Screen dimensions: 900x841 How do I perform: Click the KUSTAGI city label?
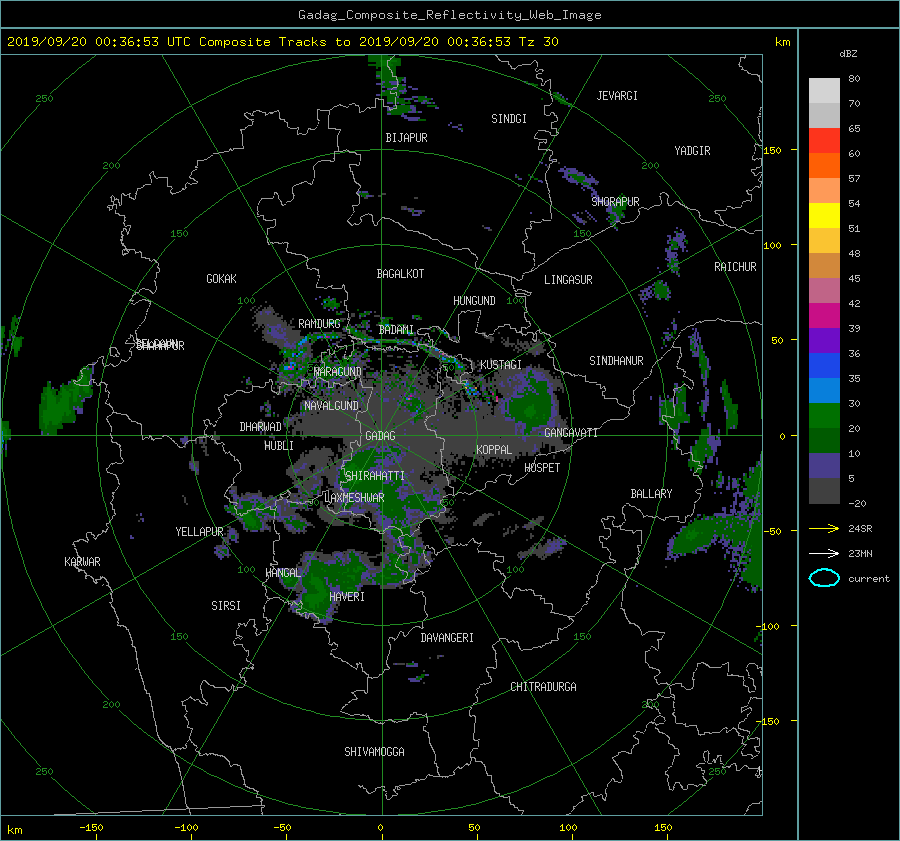(x=501, y=365)
